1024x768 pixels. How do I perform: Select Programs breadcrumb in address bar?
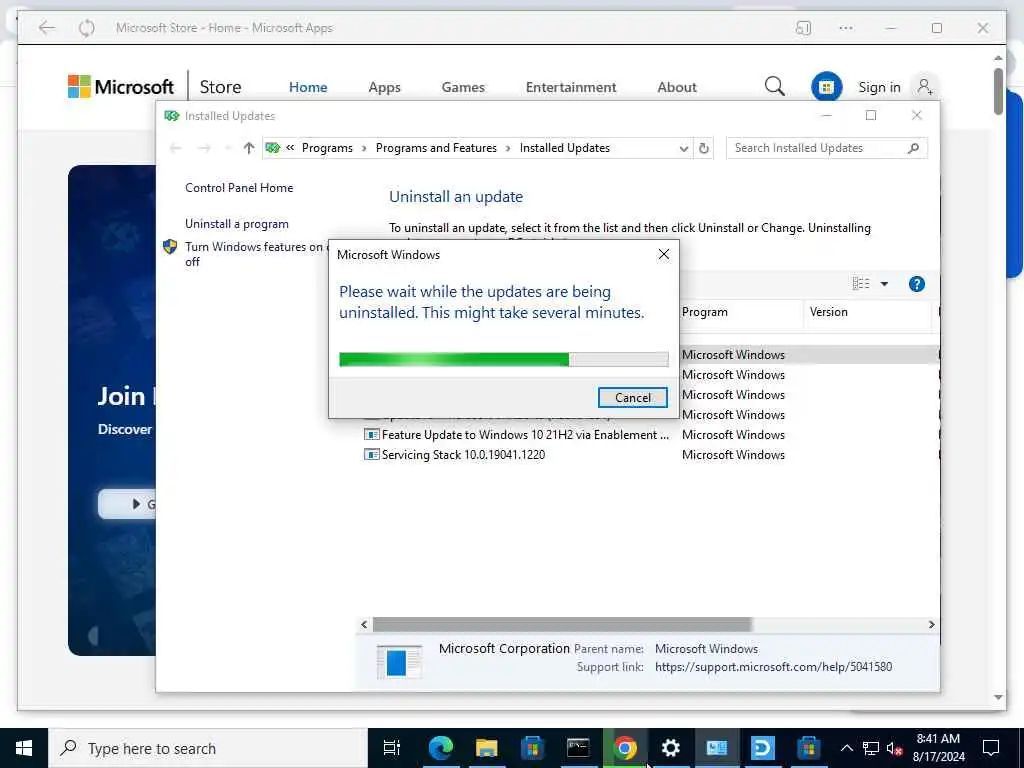pos(327,148)
